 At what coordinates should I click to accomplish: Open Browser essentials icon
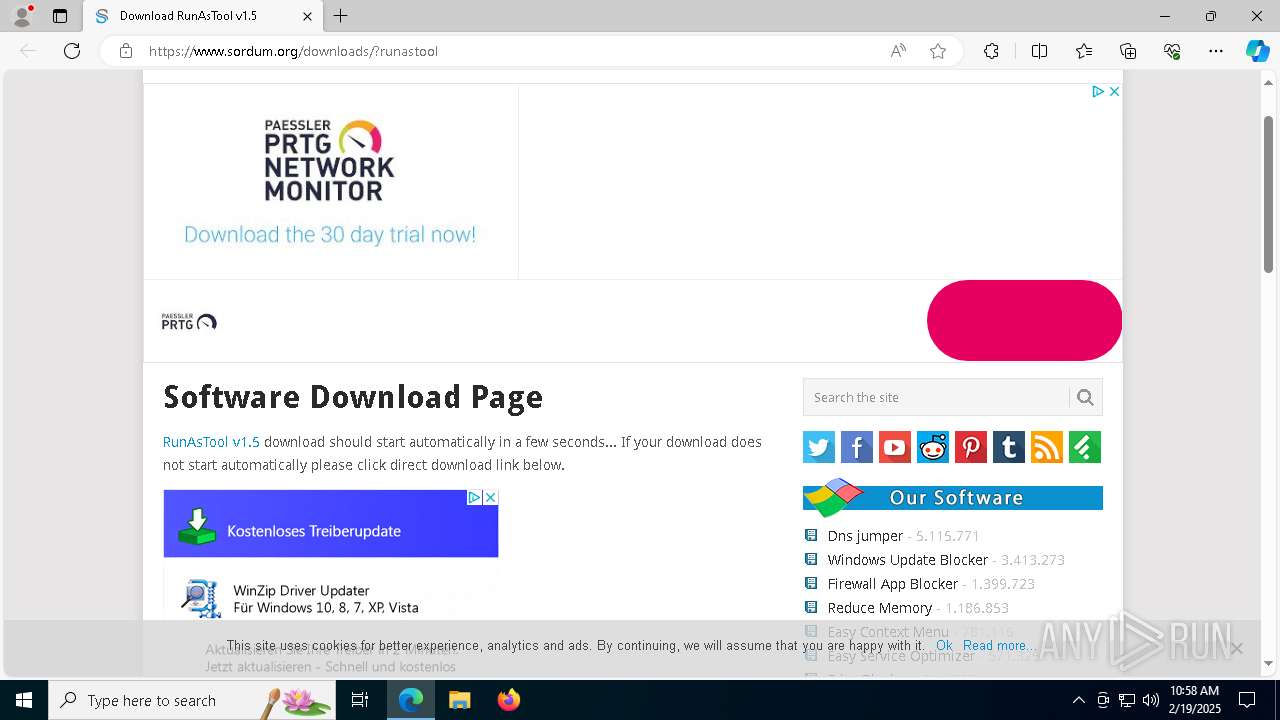(x=1172, y=51)
